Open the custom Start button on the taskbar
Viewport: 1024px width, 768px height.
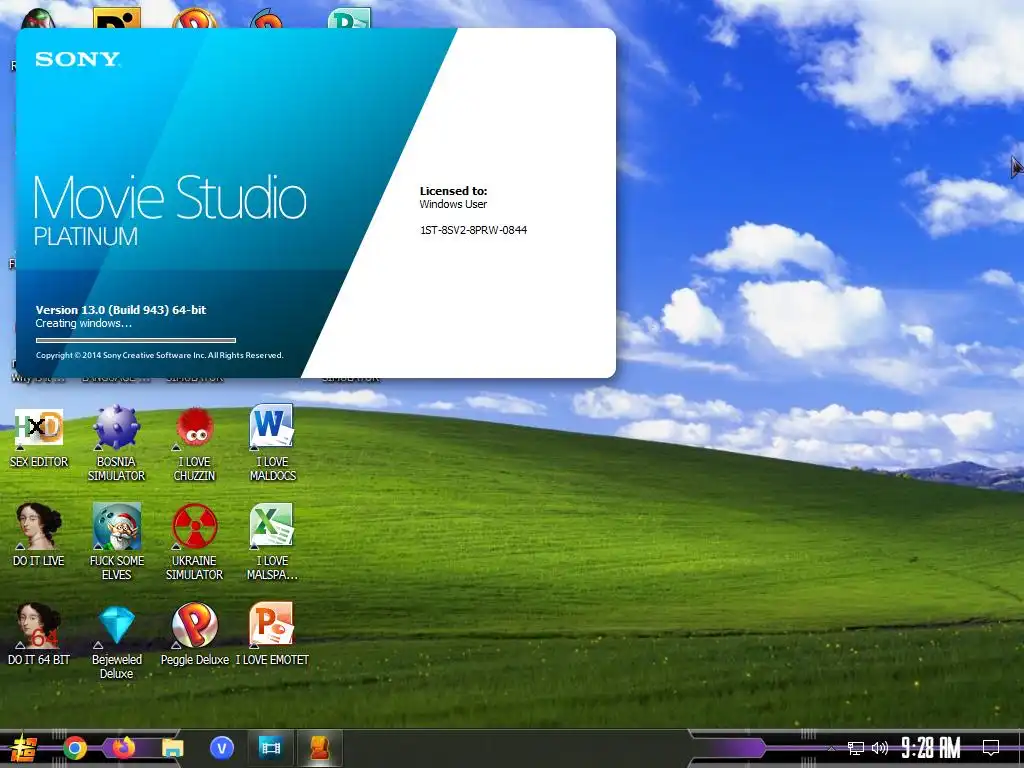click(x=23, y=748)
